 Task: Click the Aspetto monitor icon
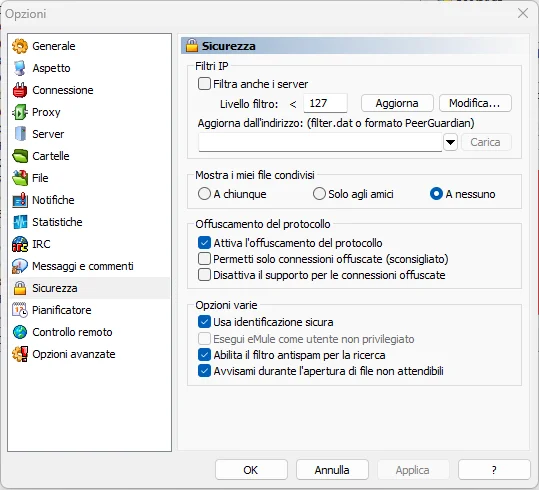pyautogui.click(x=20, y=68)
